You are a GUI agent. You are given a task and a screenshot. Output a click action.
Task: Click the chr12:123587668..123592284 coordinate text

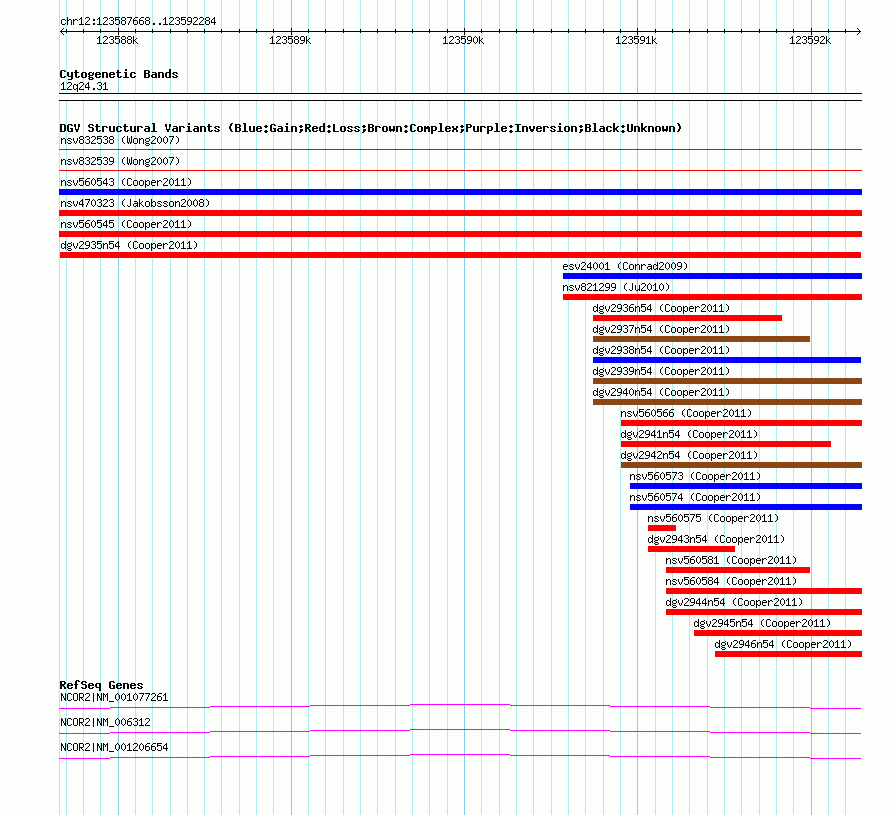138,21
